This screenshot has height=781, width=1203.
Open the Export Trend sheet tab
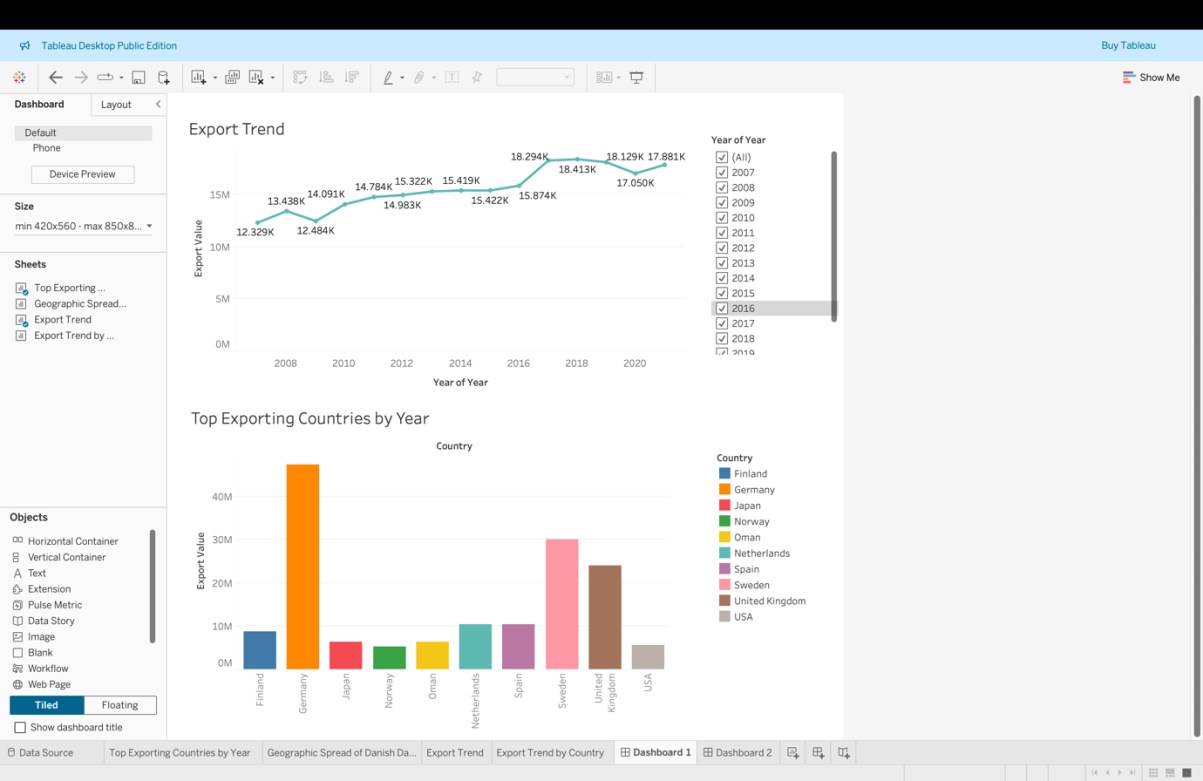click(455, 752)
